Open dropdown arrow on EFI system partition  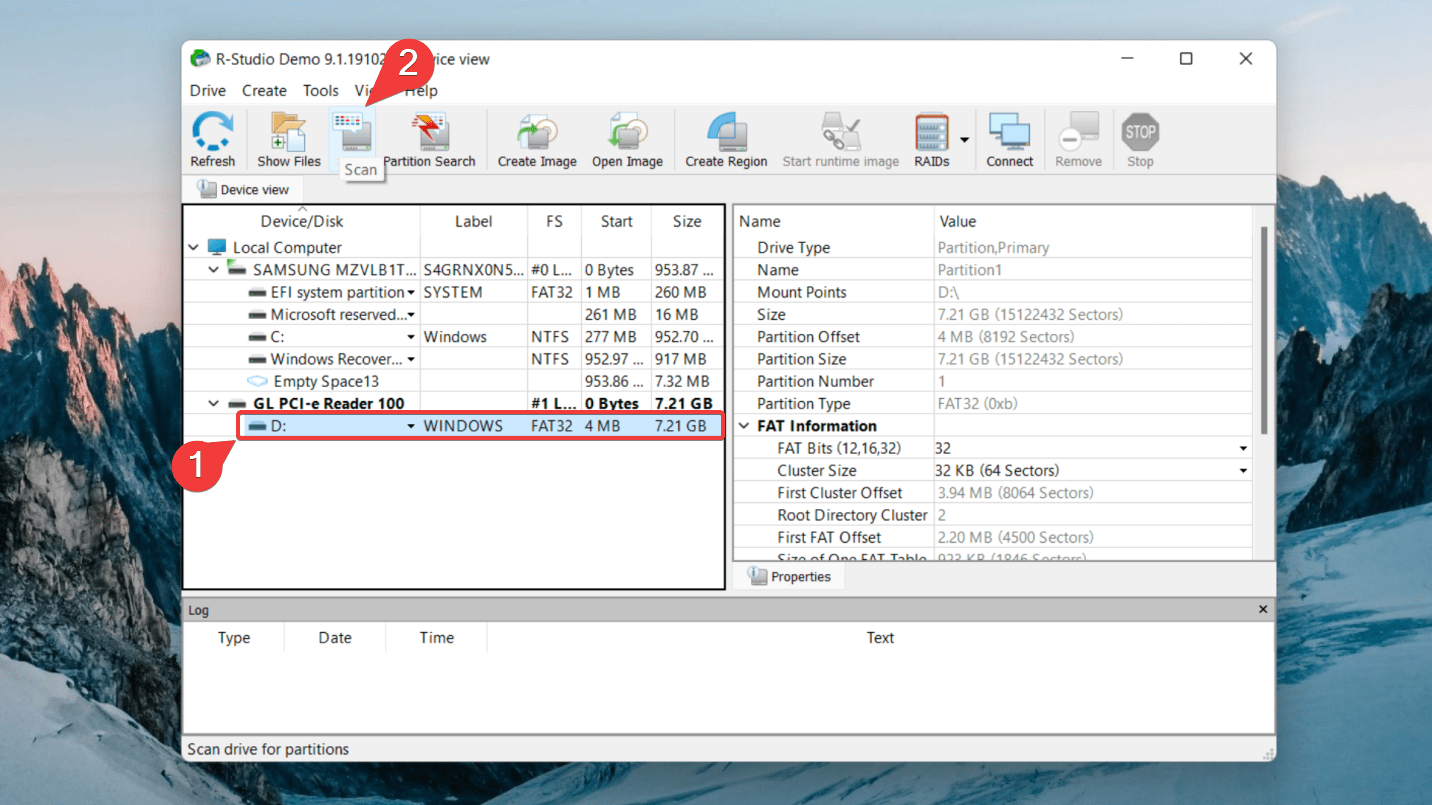(411, 292)
